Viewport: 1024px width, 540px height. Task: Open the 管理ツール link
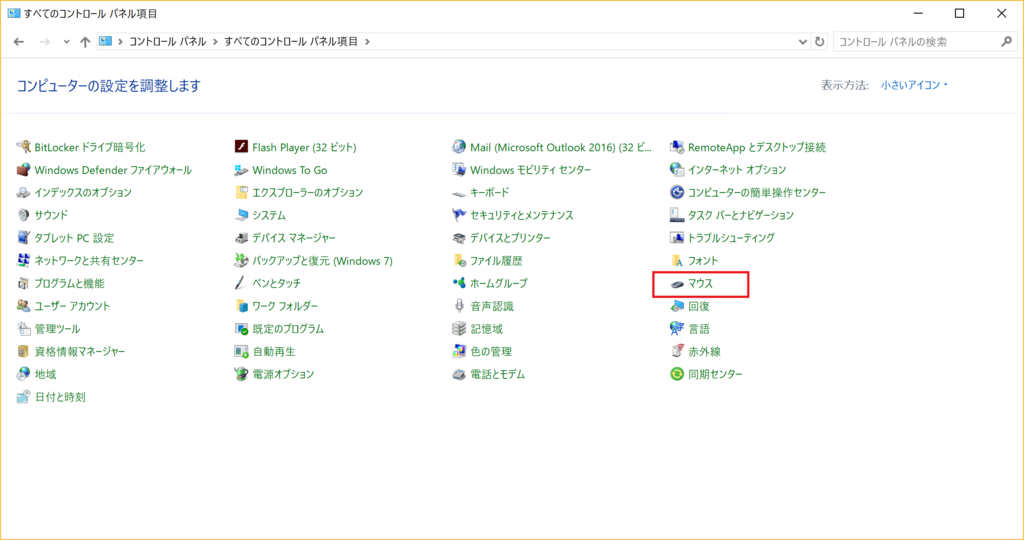pyautogui.click(x=57, y=328)
